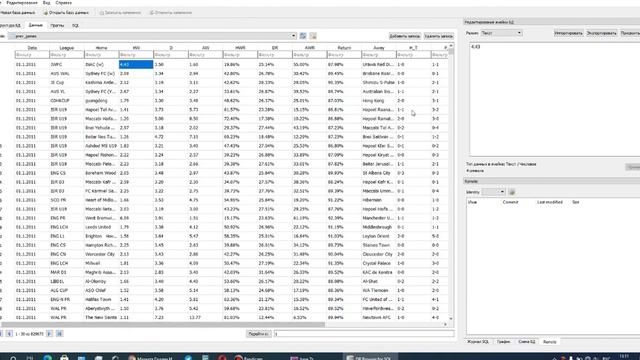Select the SCO PR league cell
The image size is (640, 360).
pyautogui.click(x=67, y=200)
